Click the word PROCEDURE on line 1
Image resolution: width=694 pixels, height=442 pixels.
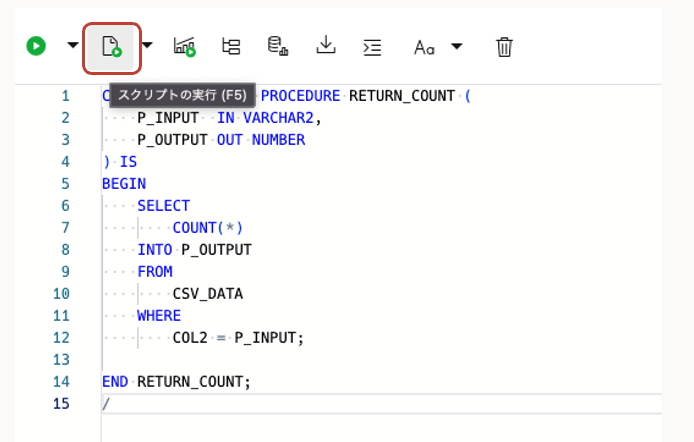pos(301,96)
